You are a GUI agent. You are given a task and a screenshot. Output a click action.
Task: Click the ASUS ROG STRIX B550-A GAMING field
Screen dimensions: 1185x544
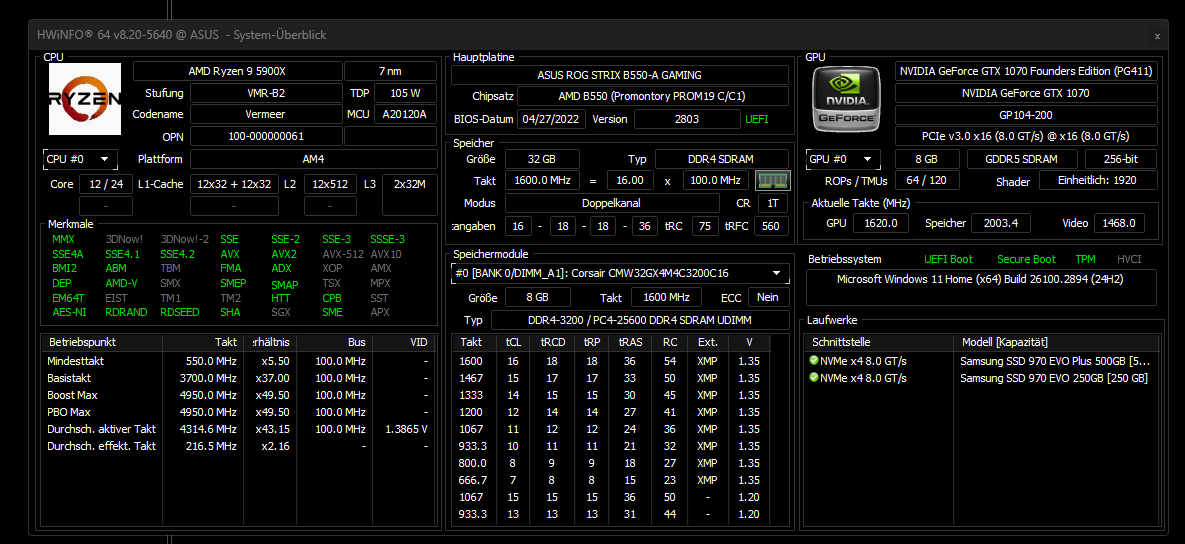(620, 75)
